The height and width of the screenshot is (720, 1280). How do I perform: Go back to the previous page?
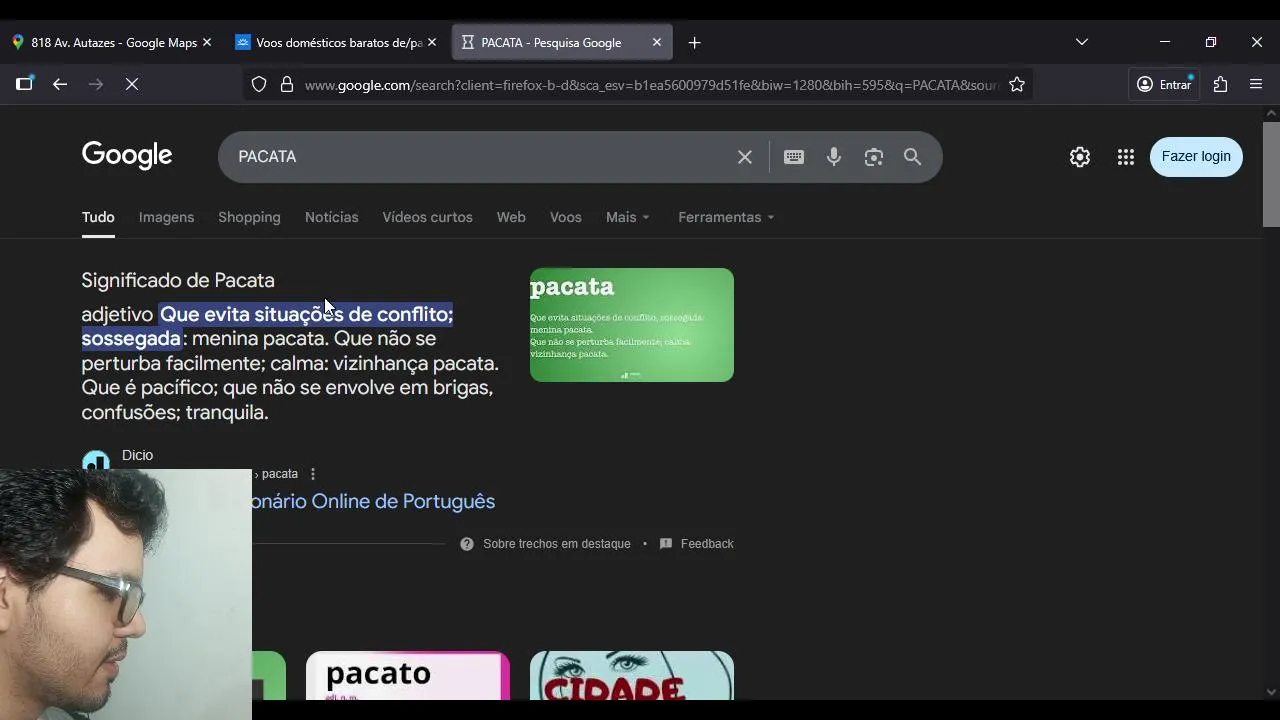click(x=60, y=85)
